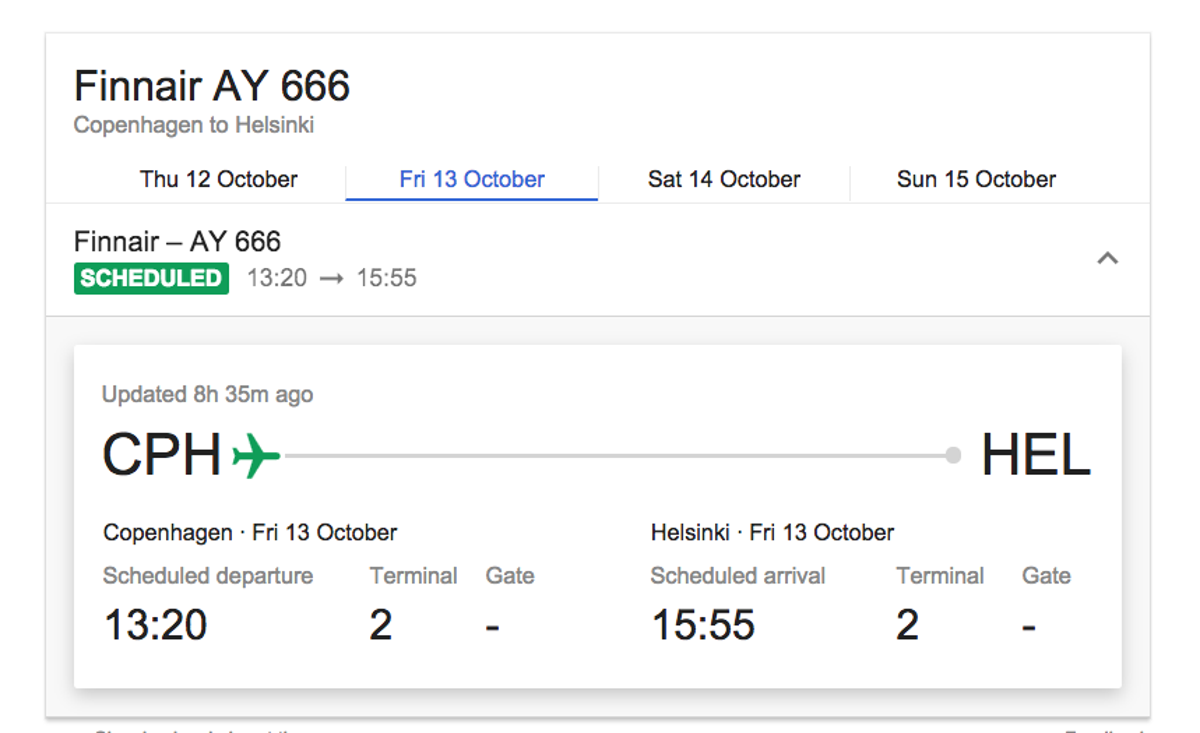1200x733 pixels.
Task: Switch to the Sat 14 October tab
Action: pos(723,179)
